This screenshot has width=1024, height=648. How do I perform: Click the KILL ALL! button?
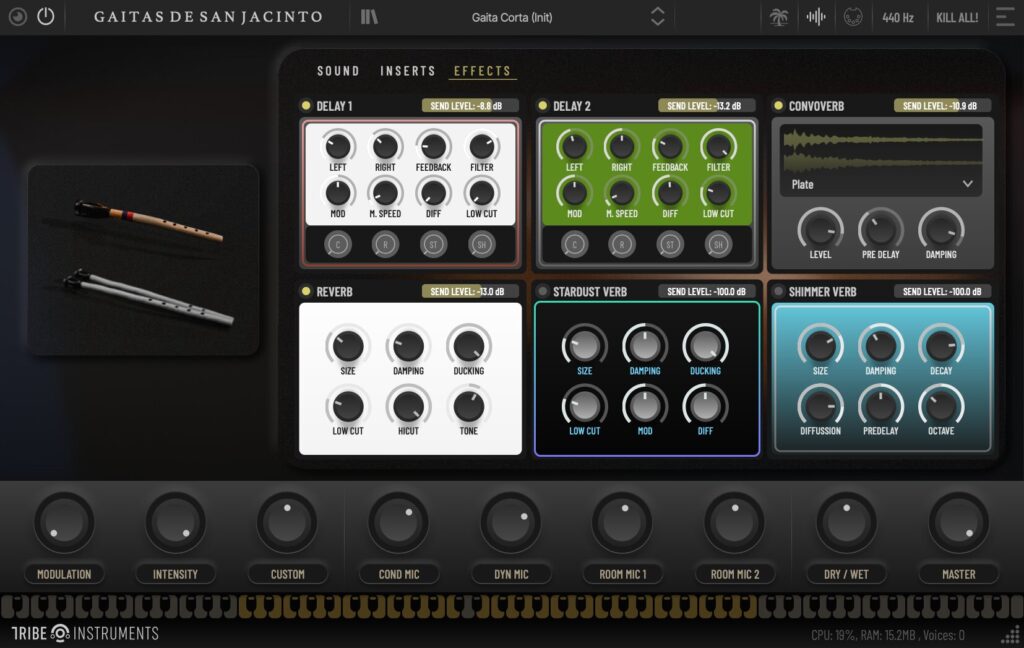[x=957, y=18]
